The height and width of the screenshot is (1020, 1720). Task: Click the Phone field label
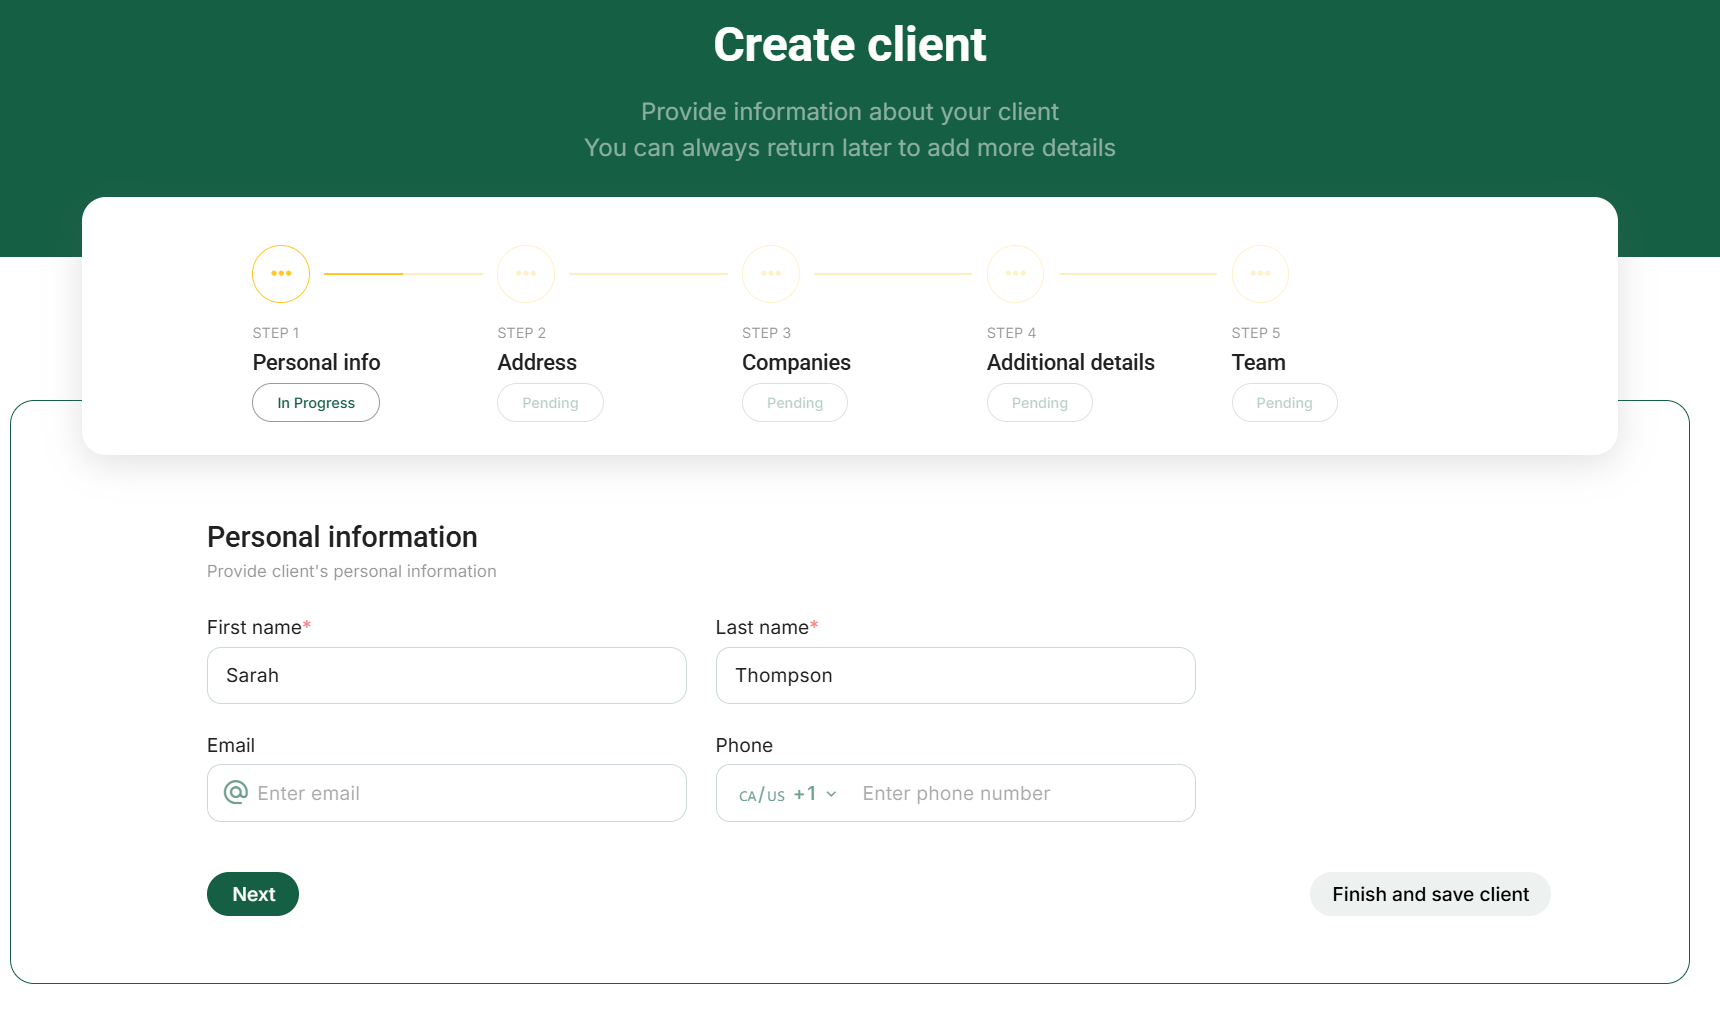pos(744,745)
